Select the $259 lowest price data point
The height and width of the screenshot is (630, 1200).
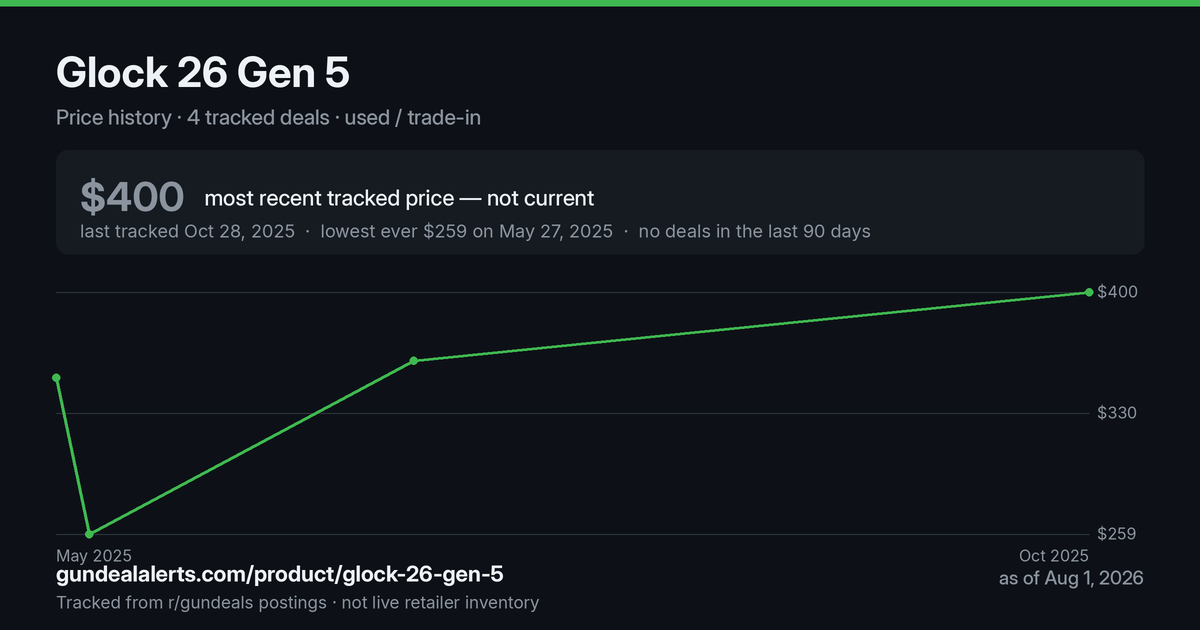click(x=89, y=534)
